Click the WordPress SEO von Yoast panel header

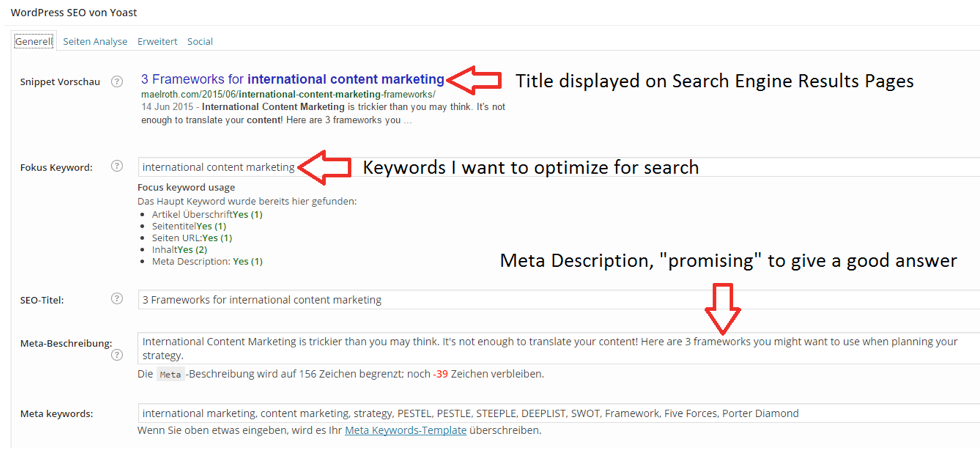point(74,12)
